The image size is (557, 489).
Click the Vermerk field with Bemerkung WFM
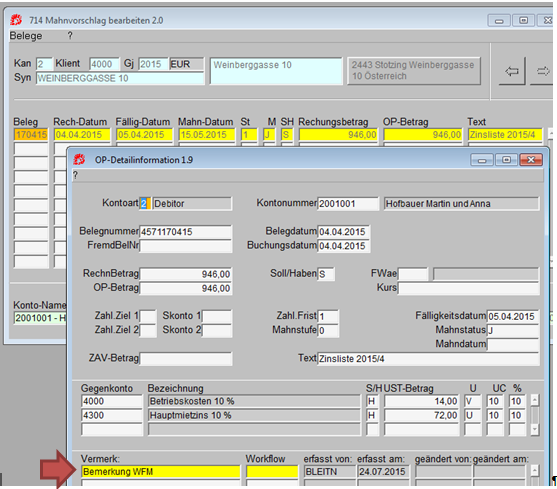161,472
